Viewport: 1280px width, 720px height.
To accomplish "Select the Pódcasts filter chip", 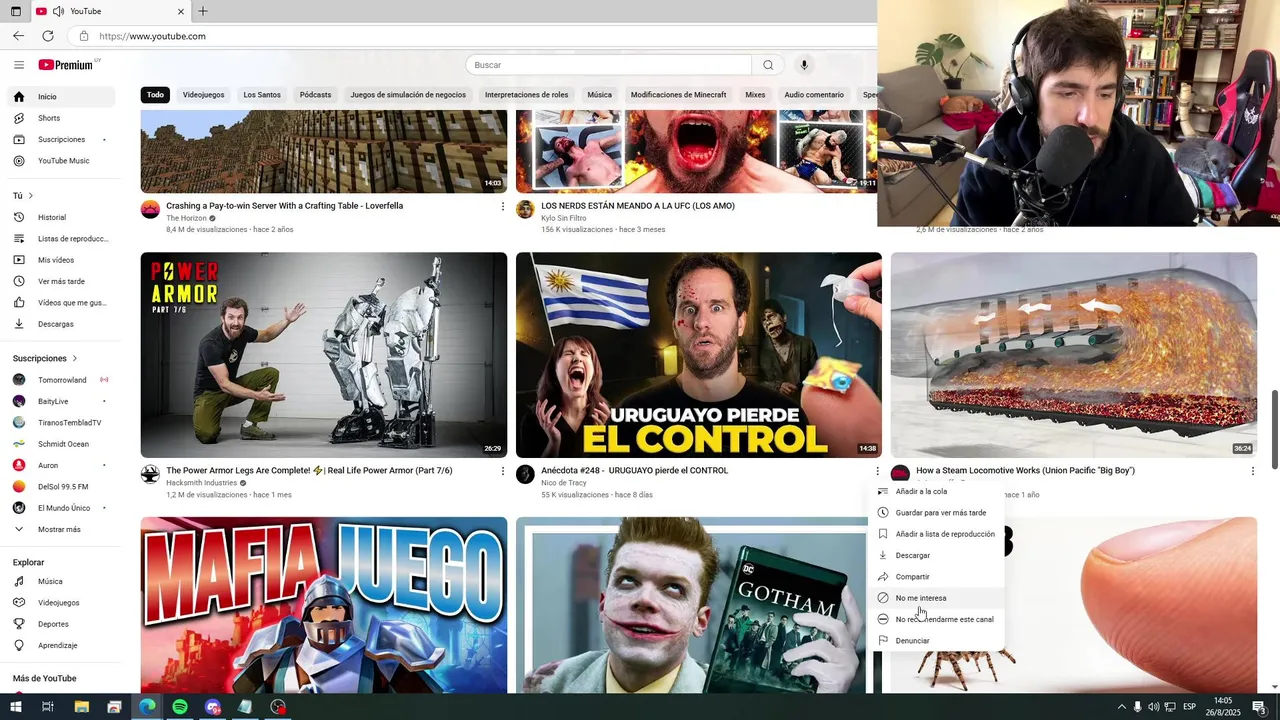I will coord(315,95).
